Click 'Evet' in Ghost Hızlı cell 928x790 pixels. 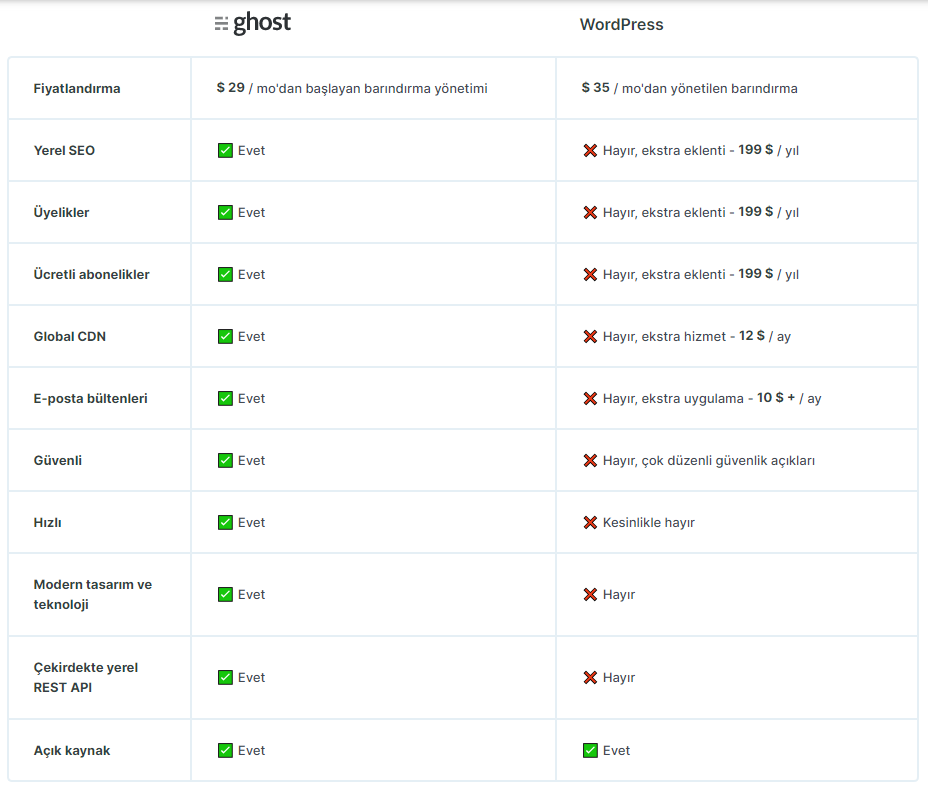click(x=252, y=523)
